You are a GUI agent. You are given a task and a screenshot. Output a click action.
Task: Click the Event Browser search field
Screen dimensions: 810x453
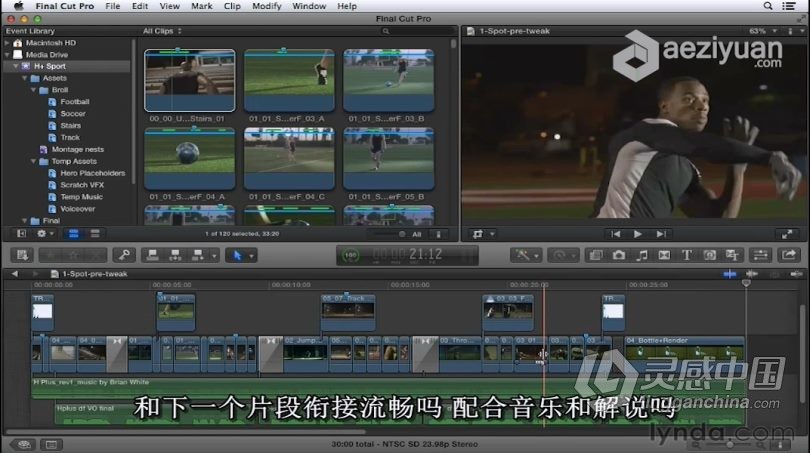pyautogui.click(x=417, y=31)
